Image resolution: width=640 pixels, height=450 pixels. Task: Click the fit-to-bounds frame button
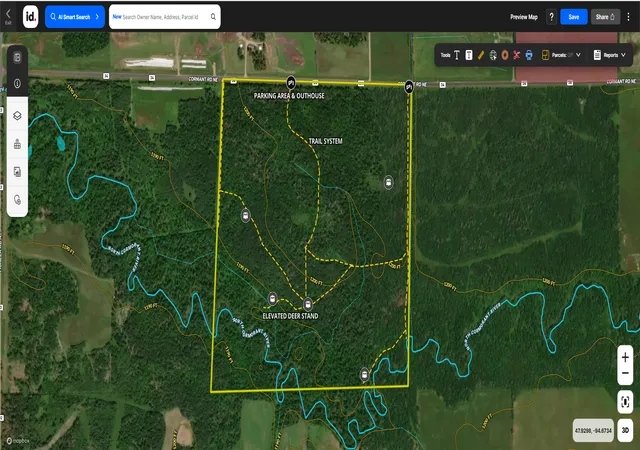tap(625, 402)
